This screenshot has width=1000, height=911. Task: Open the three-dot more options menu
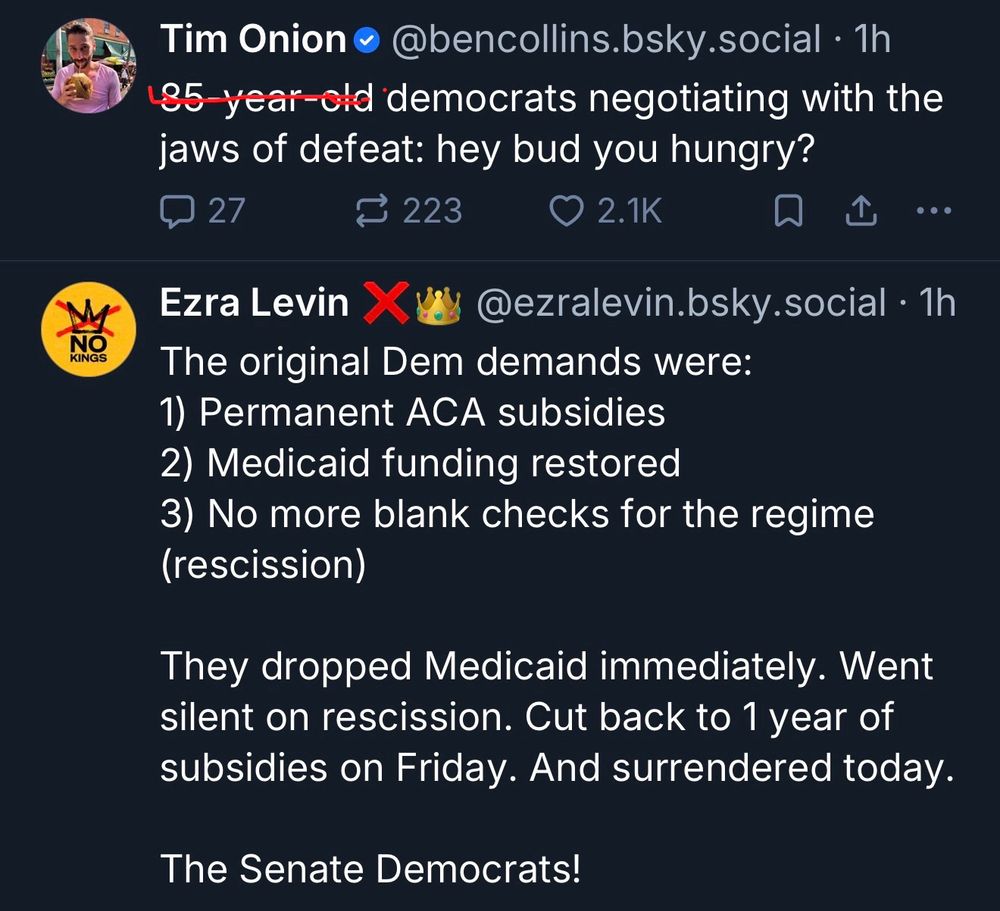[x=934, y=210]
